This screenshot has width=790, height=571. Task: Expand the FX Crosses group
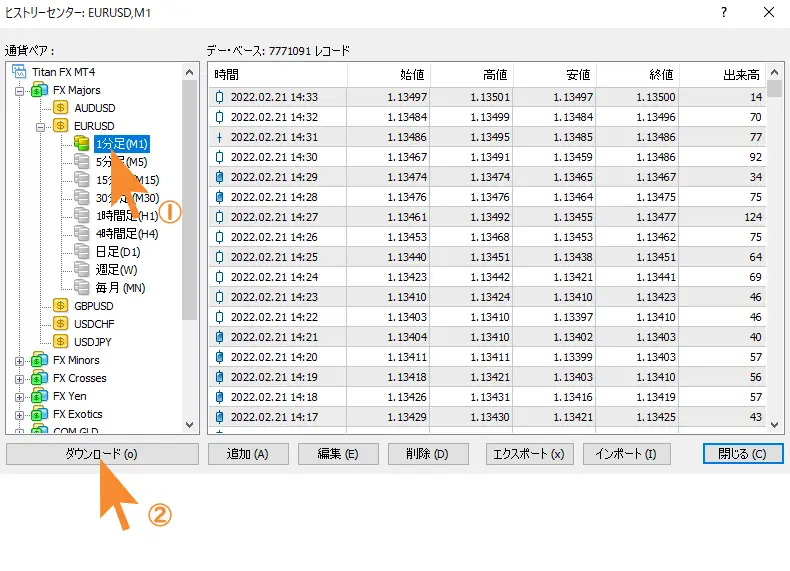coord(20,379)
